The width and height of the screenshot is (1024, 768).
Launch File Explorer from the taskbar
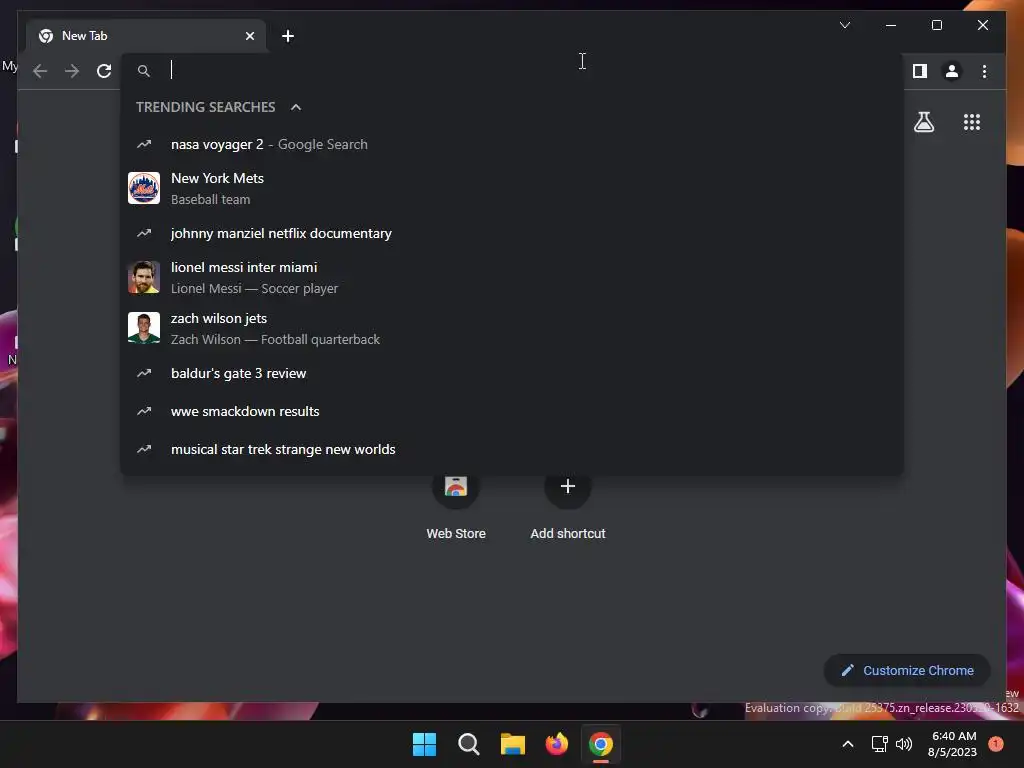coord(513,744)
